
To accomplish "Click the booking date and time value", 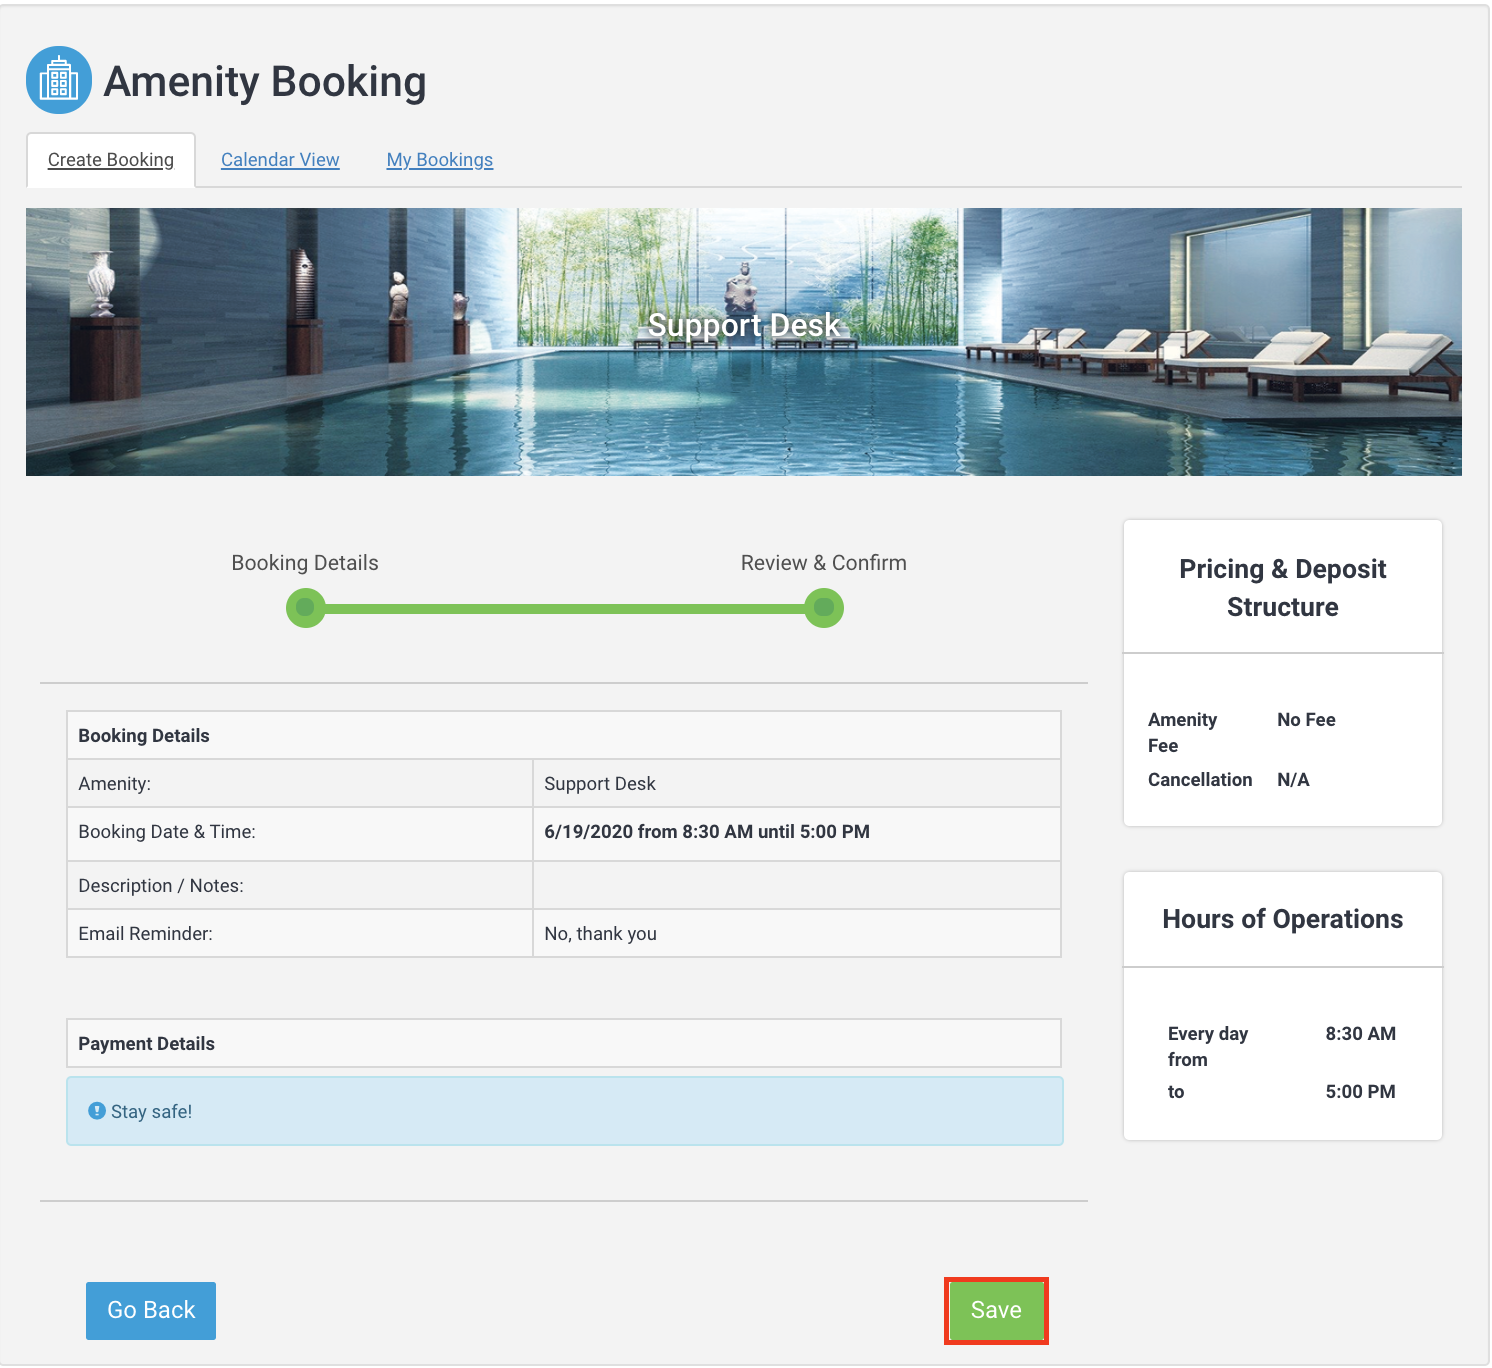I will point(706,832).
